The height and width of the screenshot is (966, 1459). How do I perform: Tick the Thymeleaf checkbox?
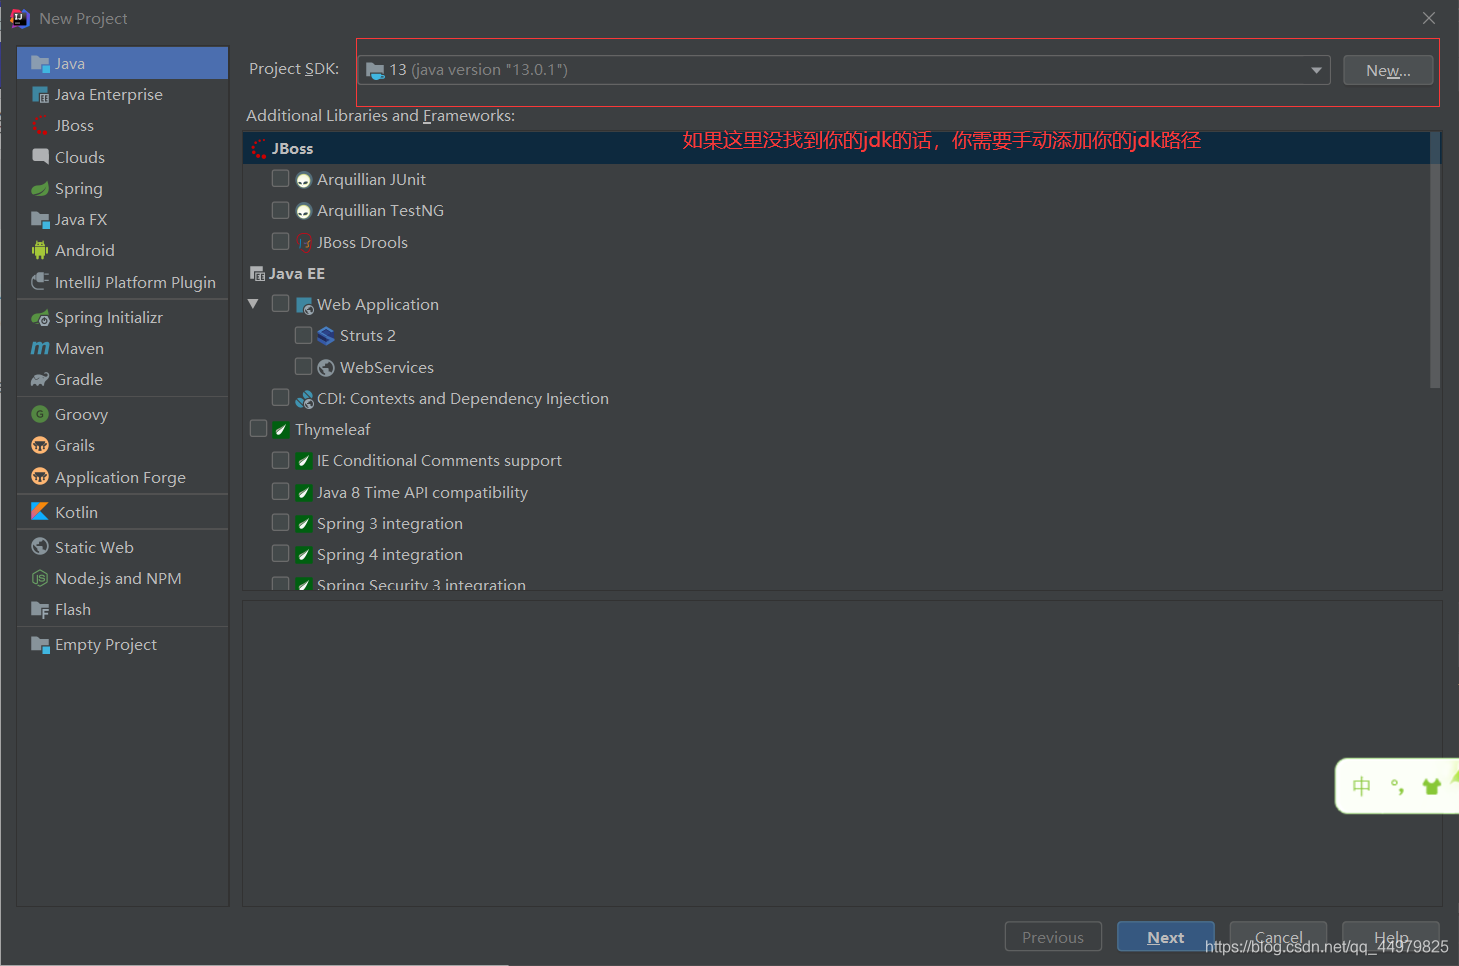click(x=258, y=429)
